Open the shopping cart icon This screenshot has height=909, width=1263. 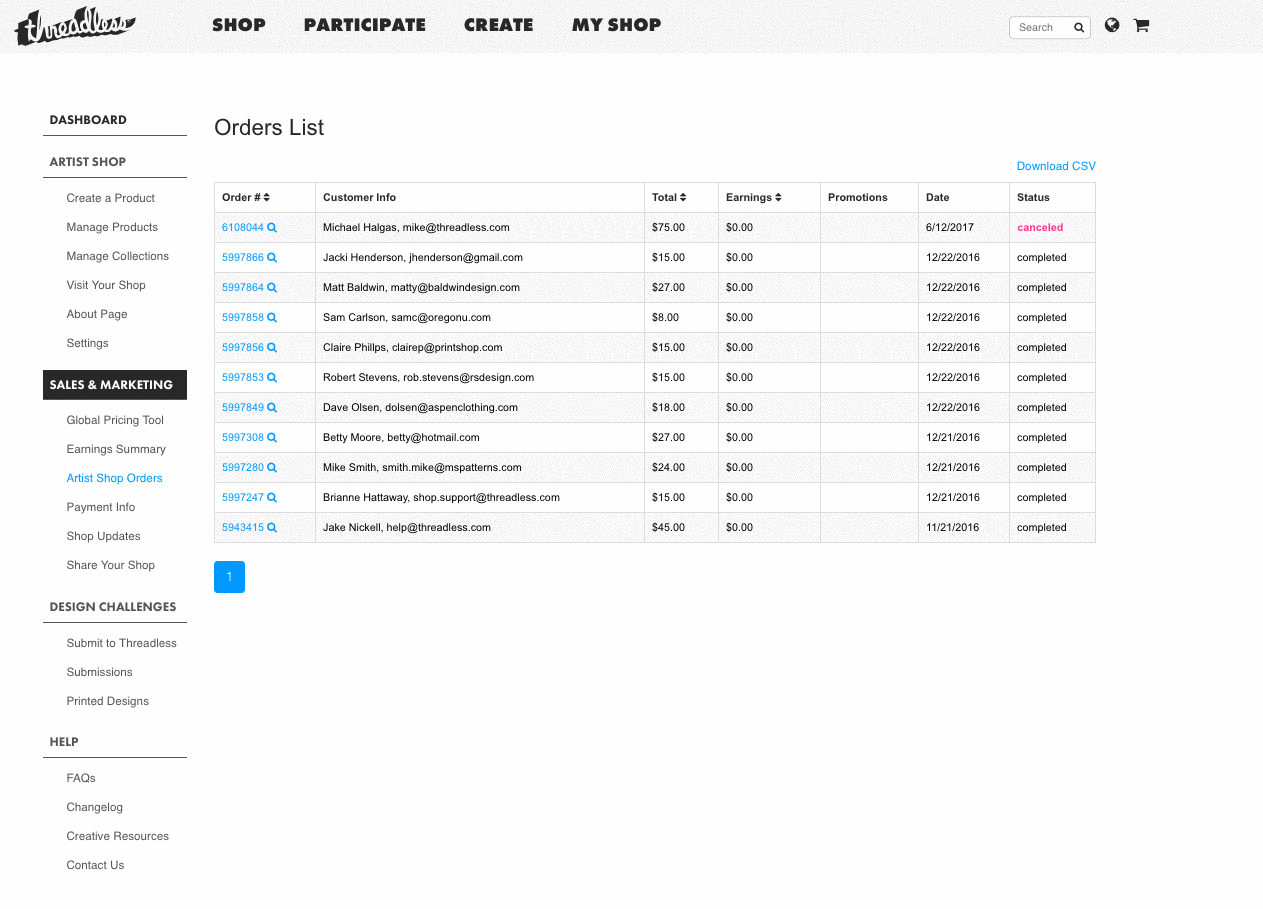pyautogui.click(x=1141, y=25)
